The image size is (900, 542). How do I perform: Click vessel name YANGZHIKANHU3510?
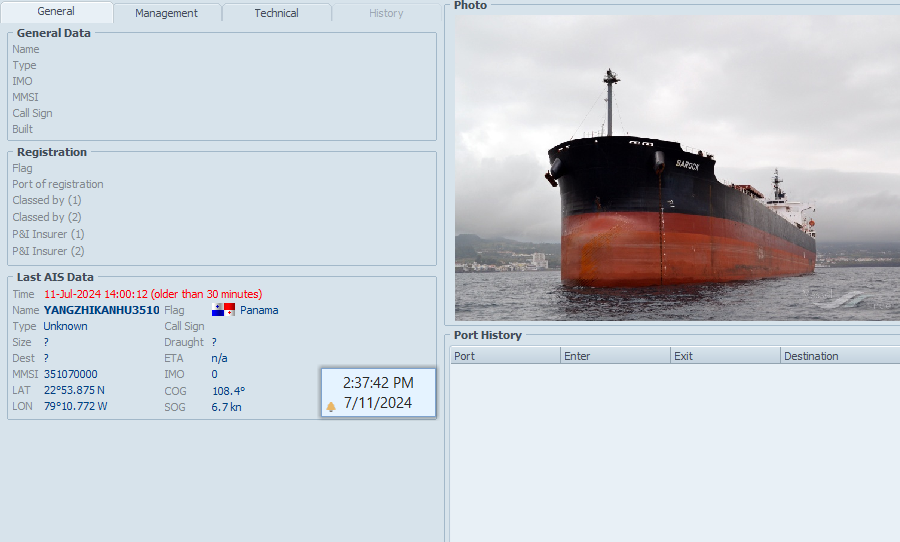click(x=102, y=310)
